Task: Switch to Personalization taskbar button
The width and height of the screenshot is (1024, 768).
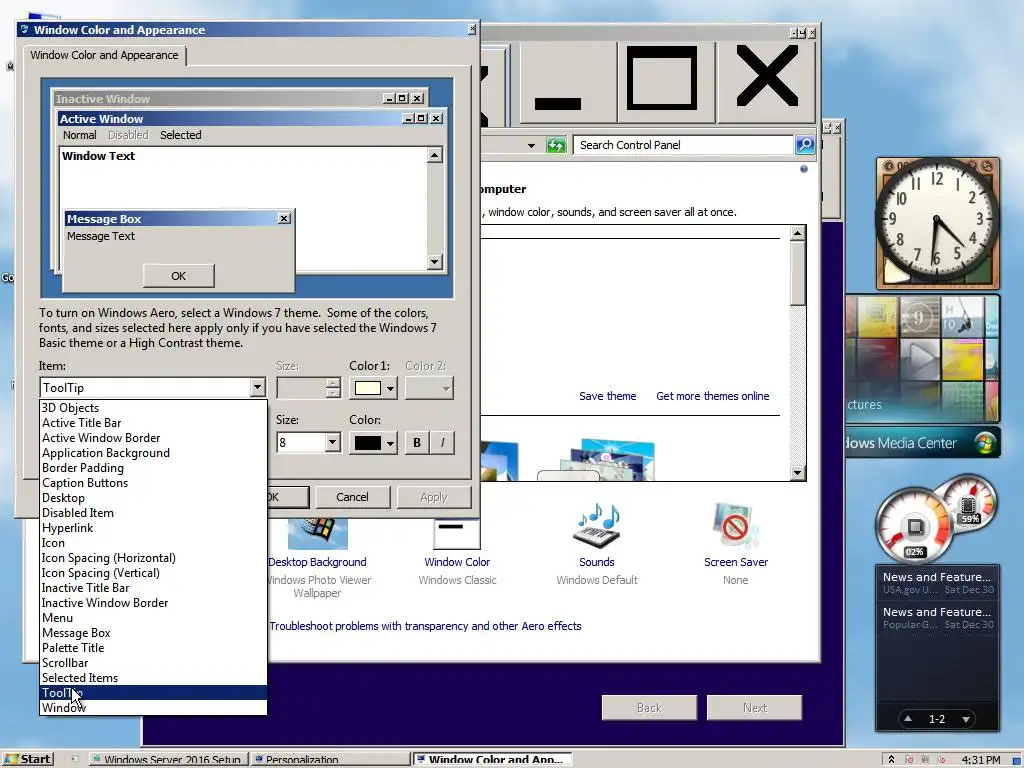Action: [x=330, y=760]
